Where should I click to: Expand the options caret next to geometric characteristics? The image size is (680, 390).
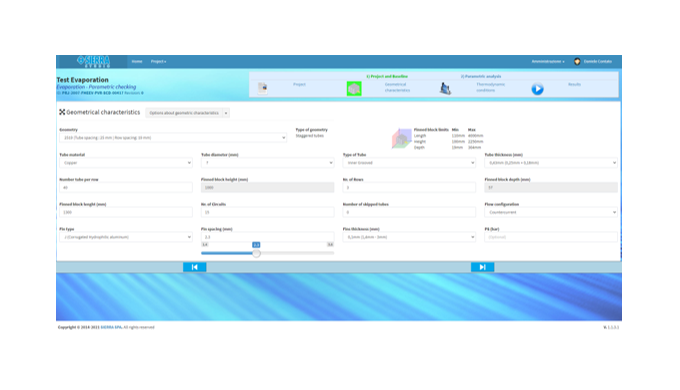point(226,113)
